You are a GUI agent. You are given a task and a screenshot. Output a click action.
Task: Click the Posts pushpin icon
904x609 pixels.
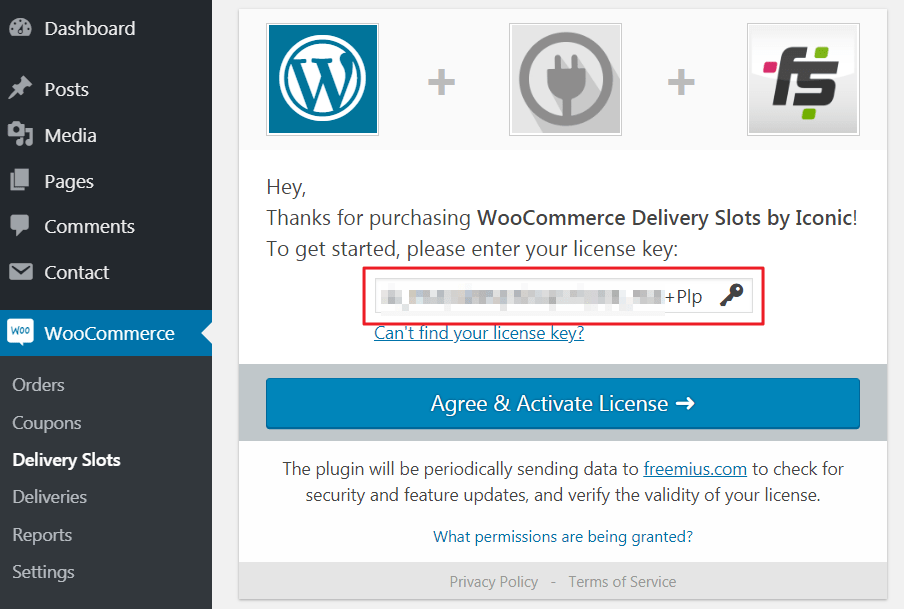[x=20, y=89]
